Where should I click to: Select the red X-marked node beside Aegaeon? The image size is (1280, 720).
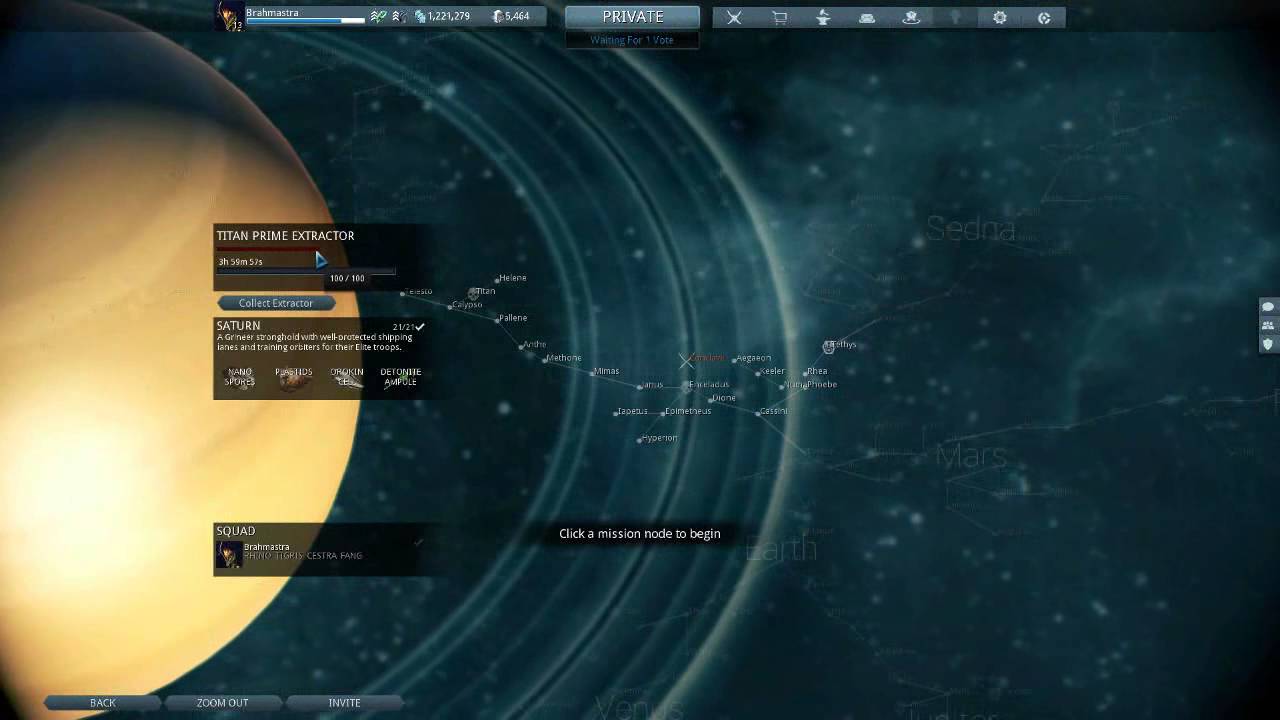pos(686,359)
